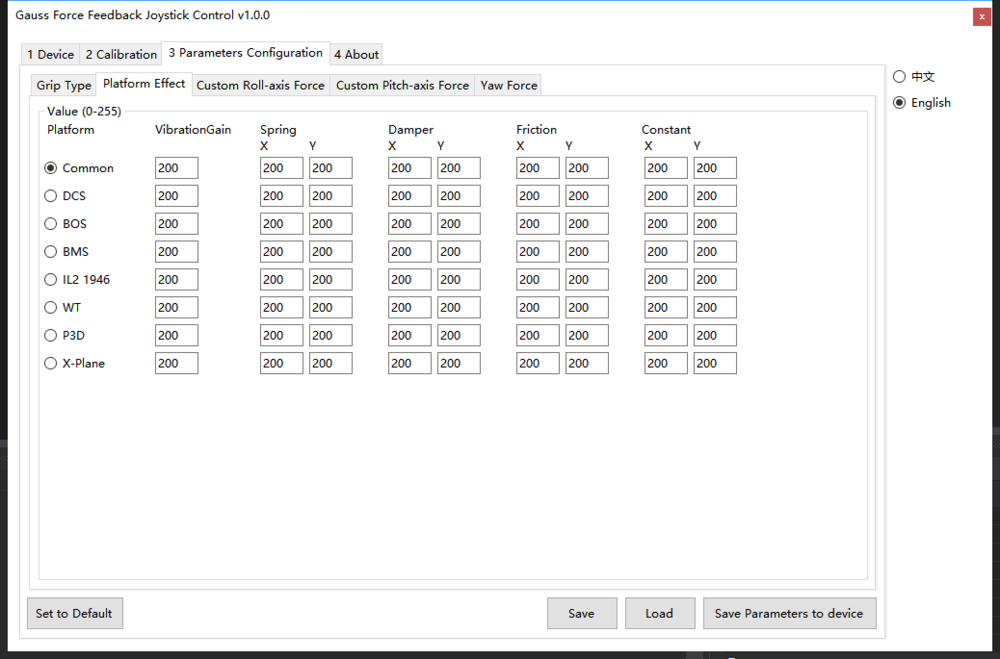This screenshot has height=659, width=1000.
Task: Switch to the Grip Type sub-tab
Action: (64, 85)
